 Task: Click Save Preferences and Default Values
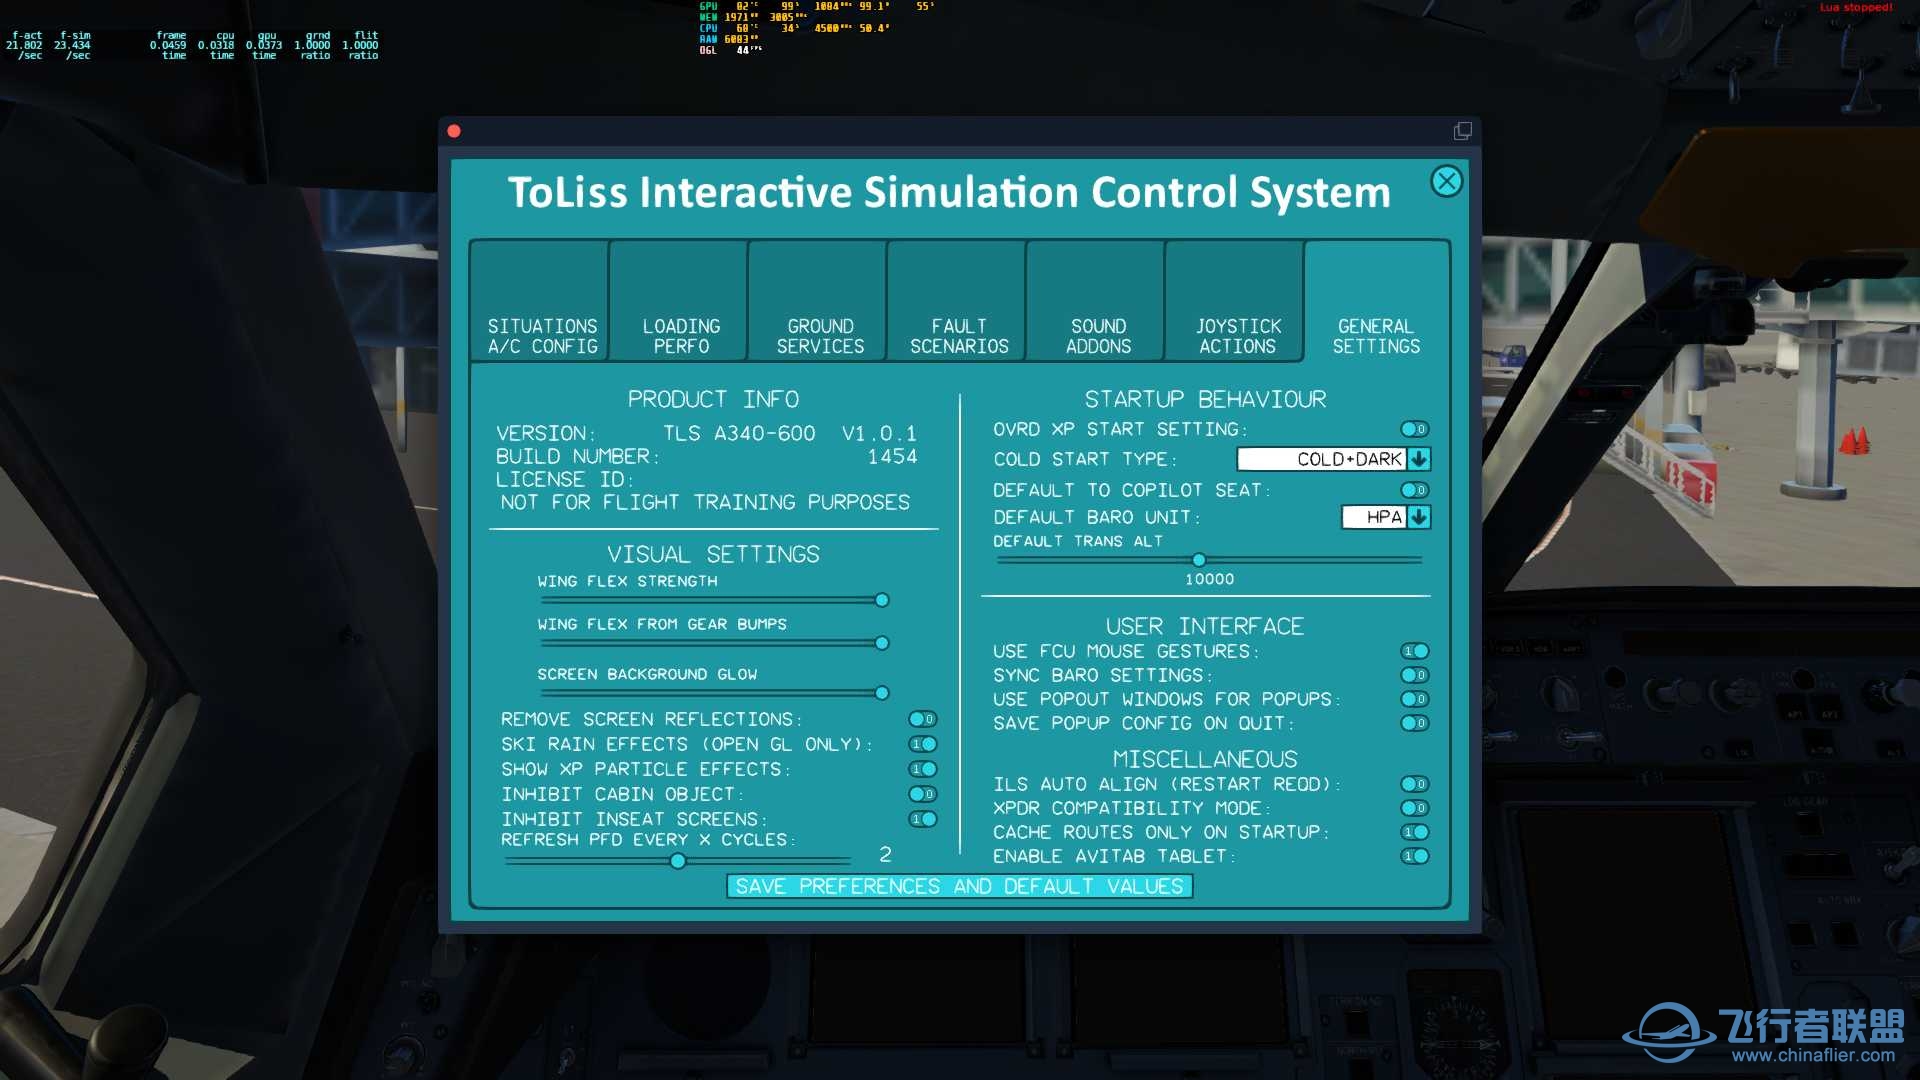959,886
